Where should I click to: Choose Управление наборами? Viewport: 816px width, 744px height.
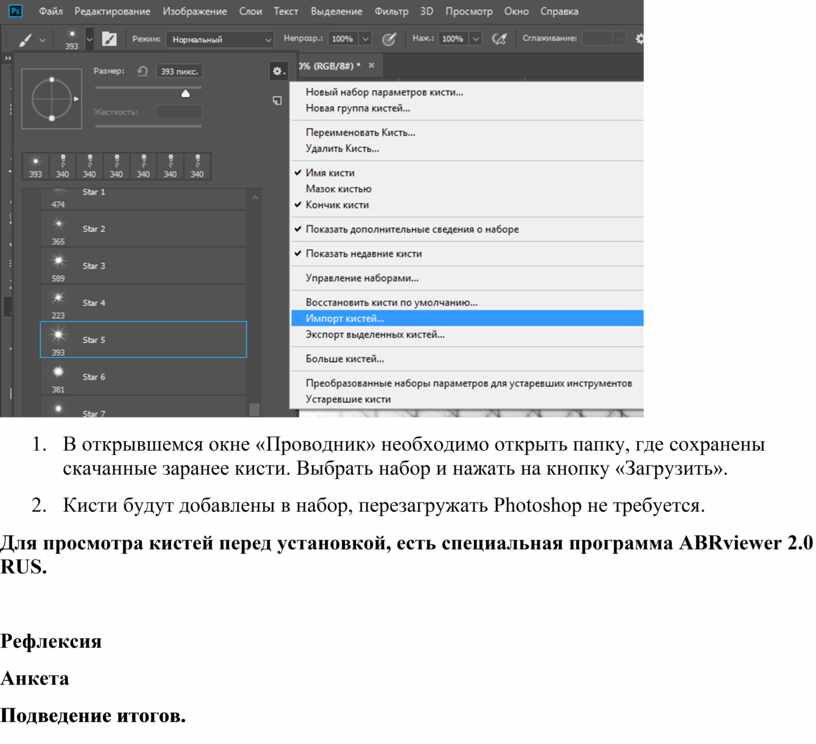tap(362, 278)
